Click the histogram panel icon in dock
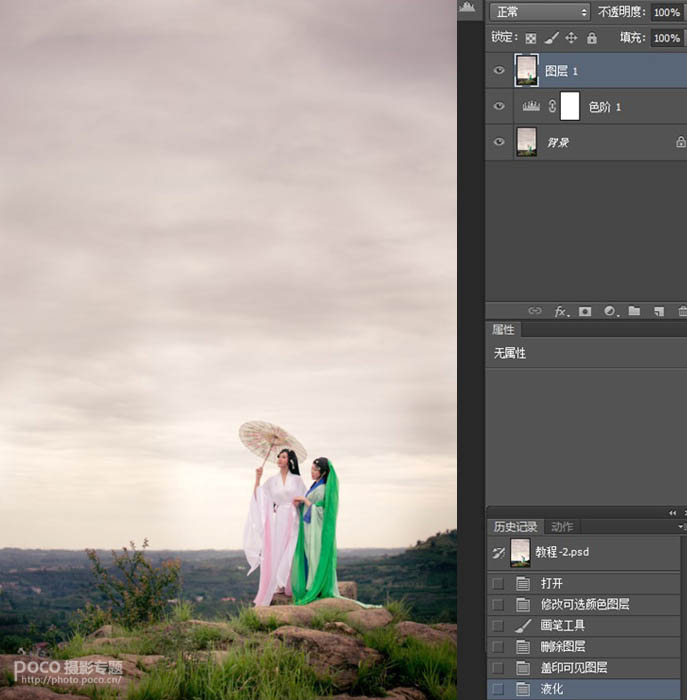Screen dimensions: 687x700 click(467, 6)
